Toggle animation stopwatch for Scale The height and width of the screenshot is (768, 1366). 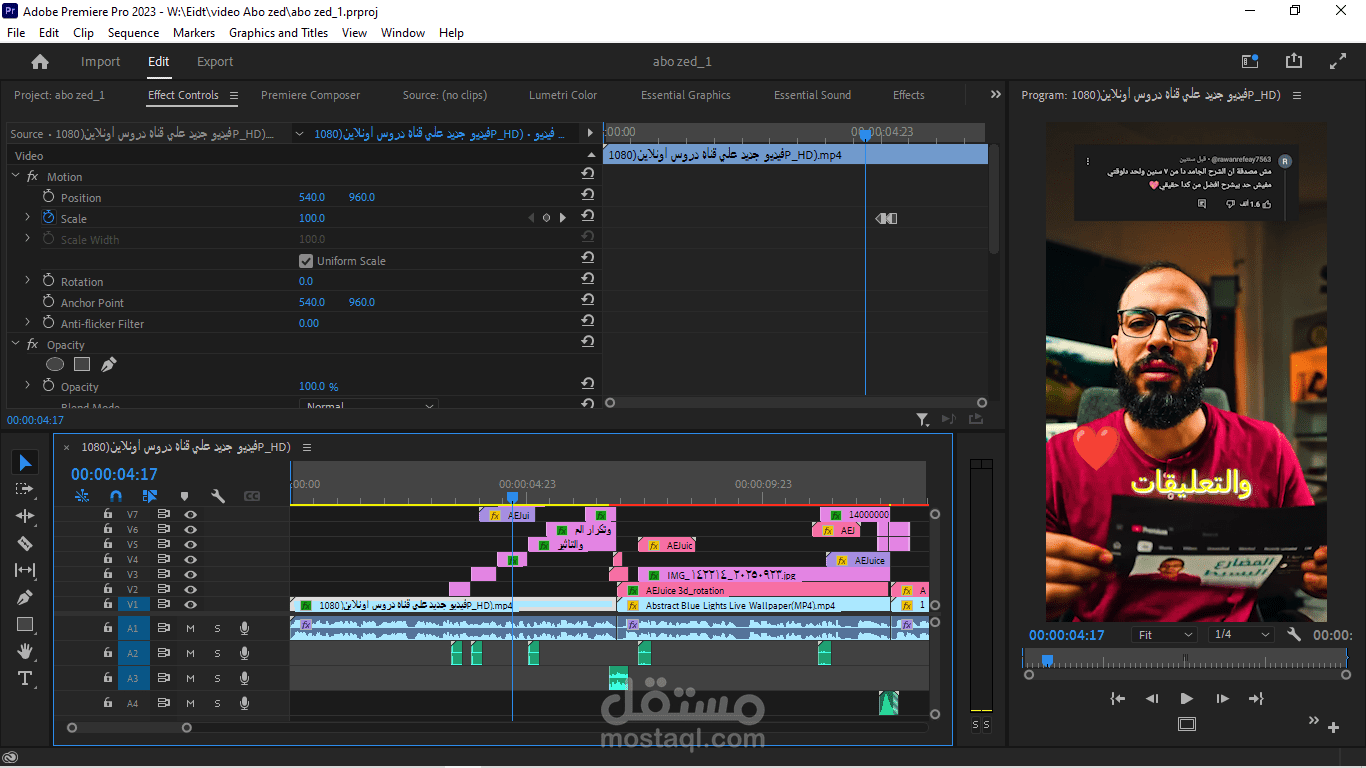[x=48, y=217]
